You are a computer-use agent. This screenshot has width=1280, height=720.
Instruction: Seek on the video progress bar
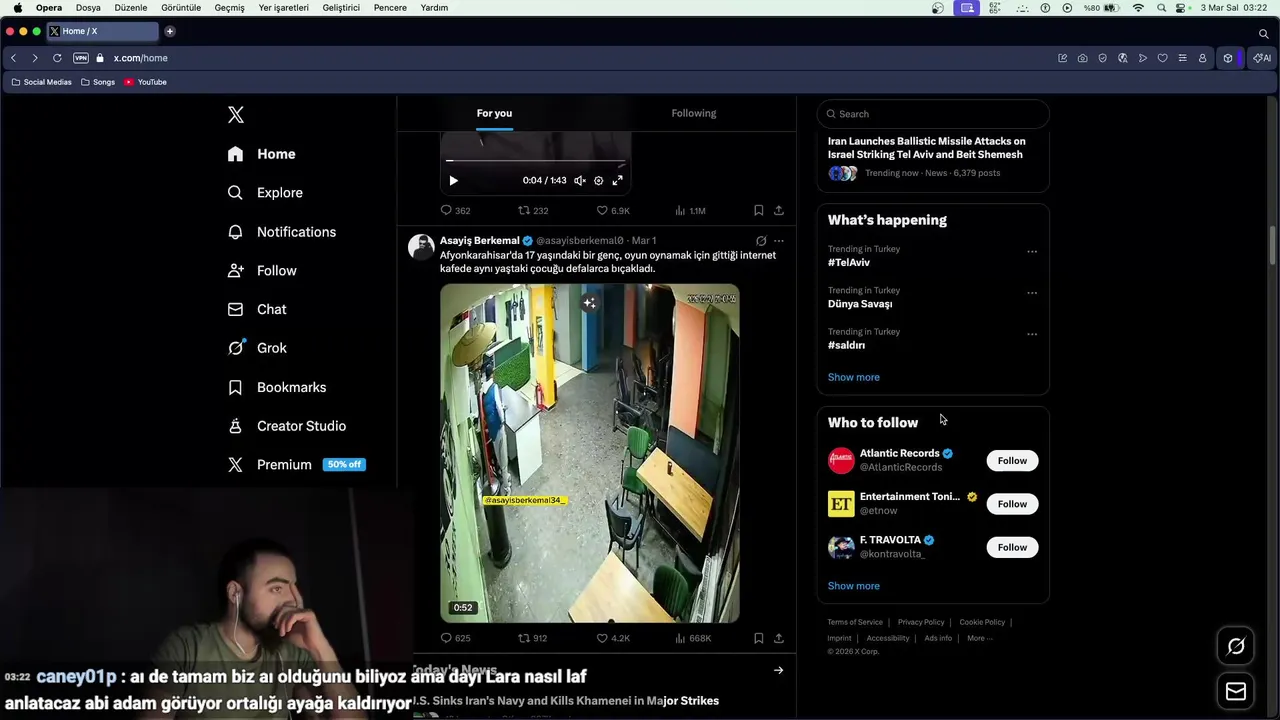535,160
